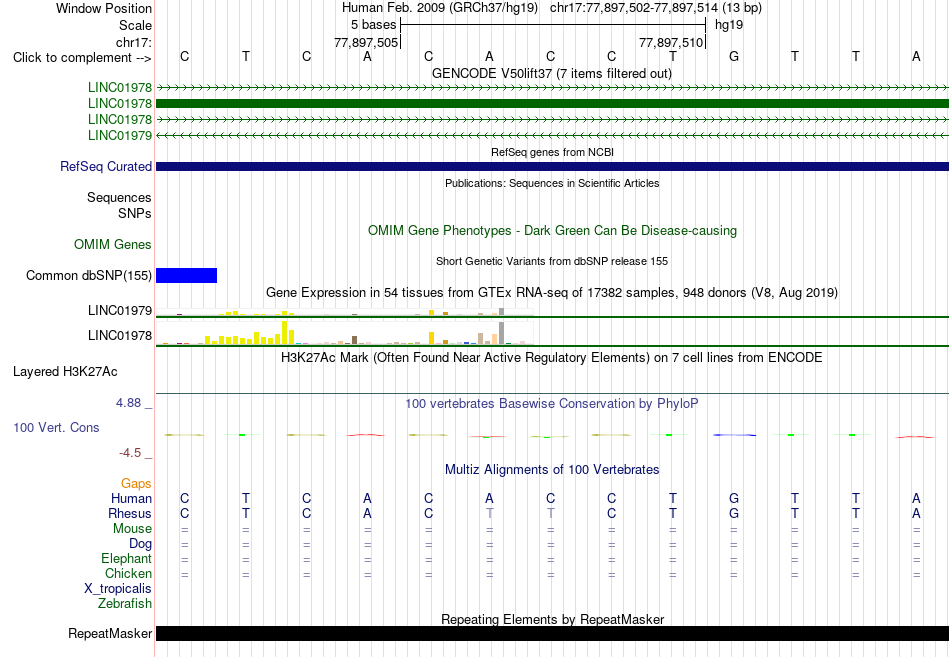Click the Dog alignment row label
Image resolution: width=950 pixels, height=657 pixels.
coord(140,544)
